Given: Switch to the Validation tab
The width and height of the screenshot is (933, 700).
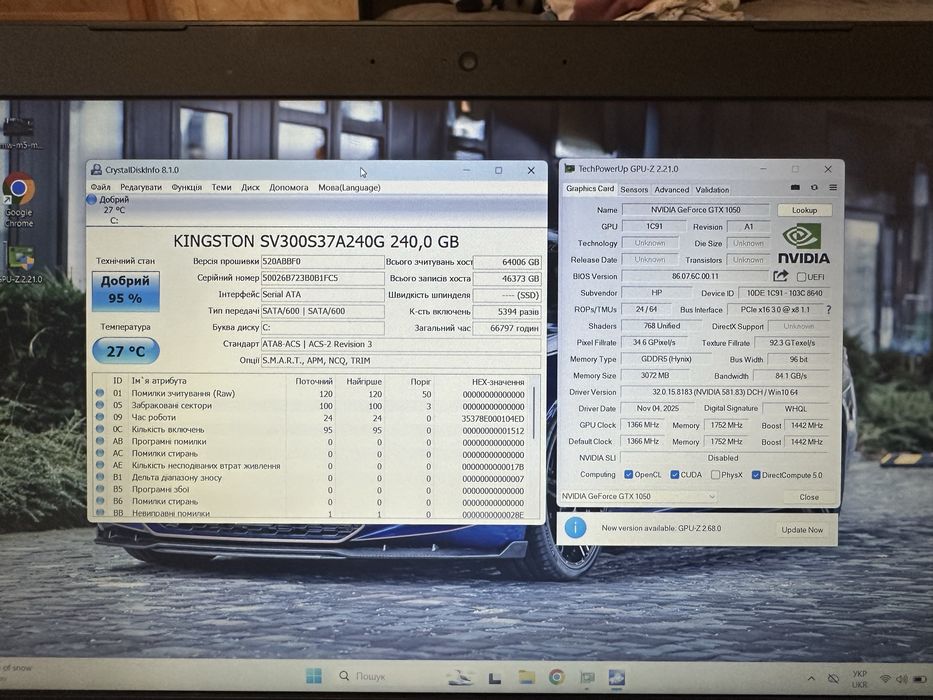Looking at the screenshot, I should point(712,189).
